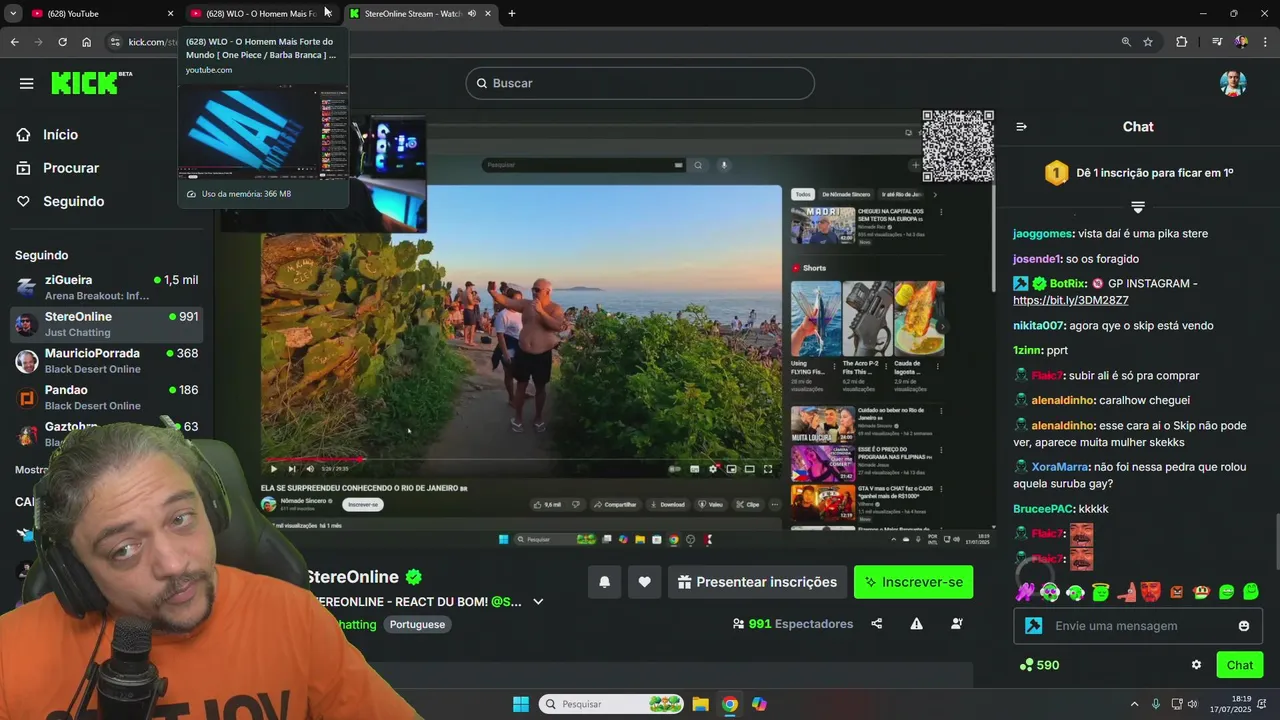Click the StereOnline verified badge
Image resolution: width=1280 pixels, height=720 pixels.
pyautogui.click(x=413, y=577)
